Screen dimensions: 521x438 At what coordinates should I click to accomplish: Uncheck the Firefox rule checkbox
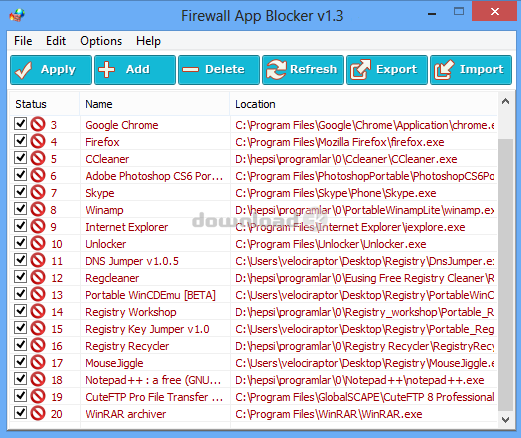20,141
